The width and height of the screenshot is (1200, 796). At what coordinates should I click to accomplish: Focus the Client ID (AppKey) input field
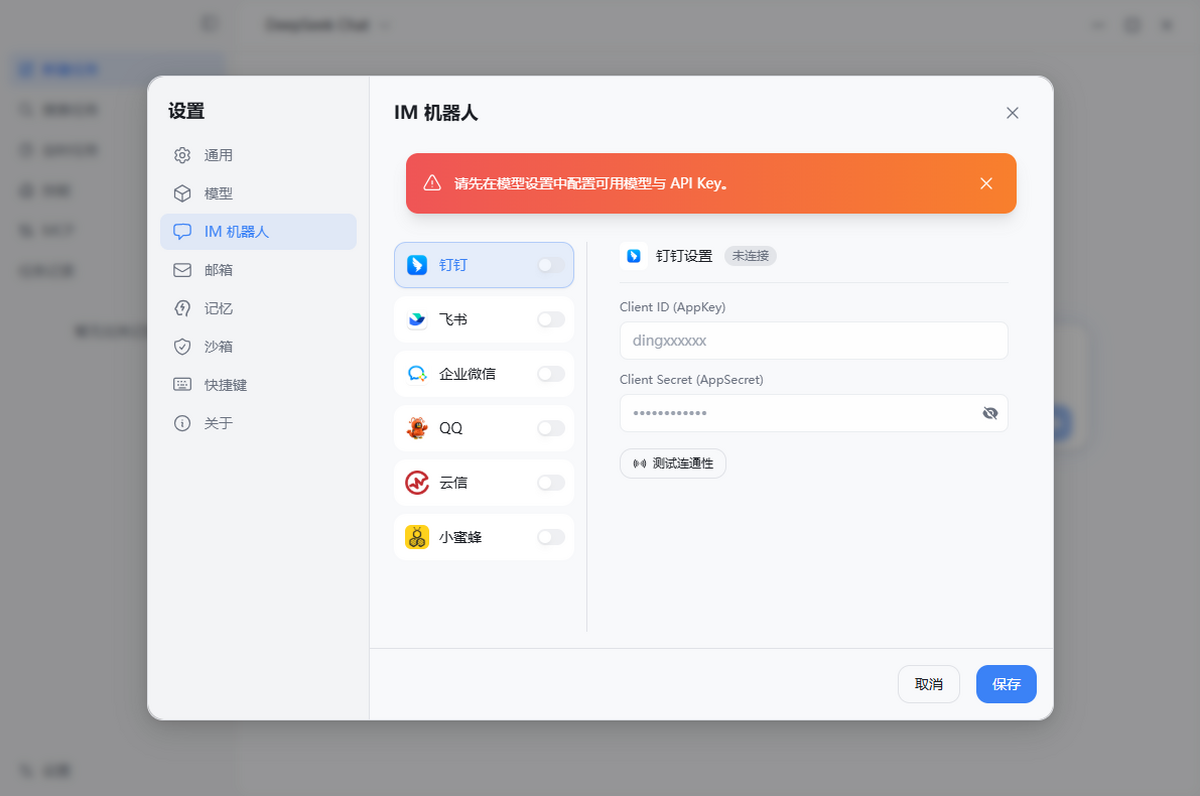click(x=813, y=340)
